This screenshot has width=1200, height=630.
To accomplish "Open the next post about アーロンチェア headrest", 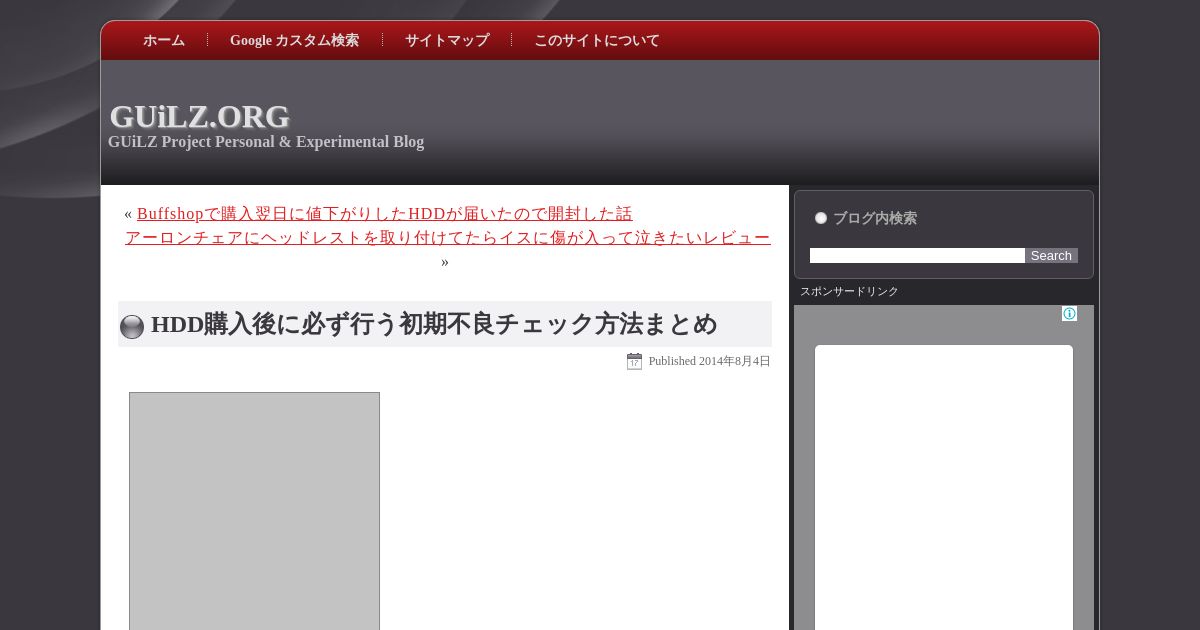I will pyautogui.click(x=448, y=238).
